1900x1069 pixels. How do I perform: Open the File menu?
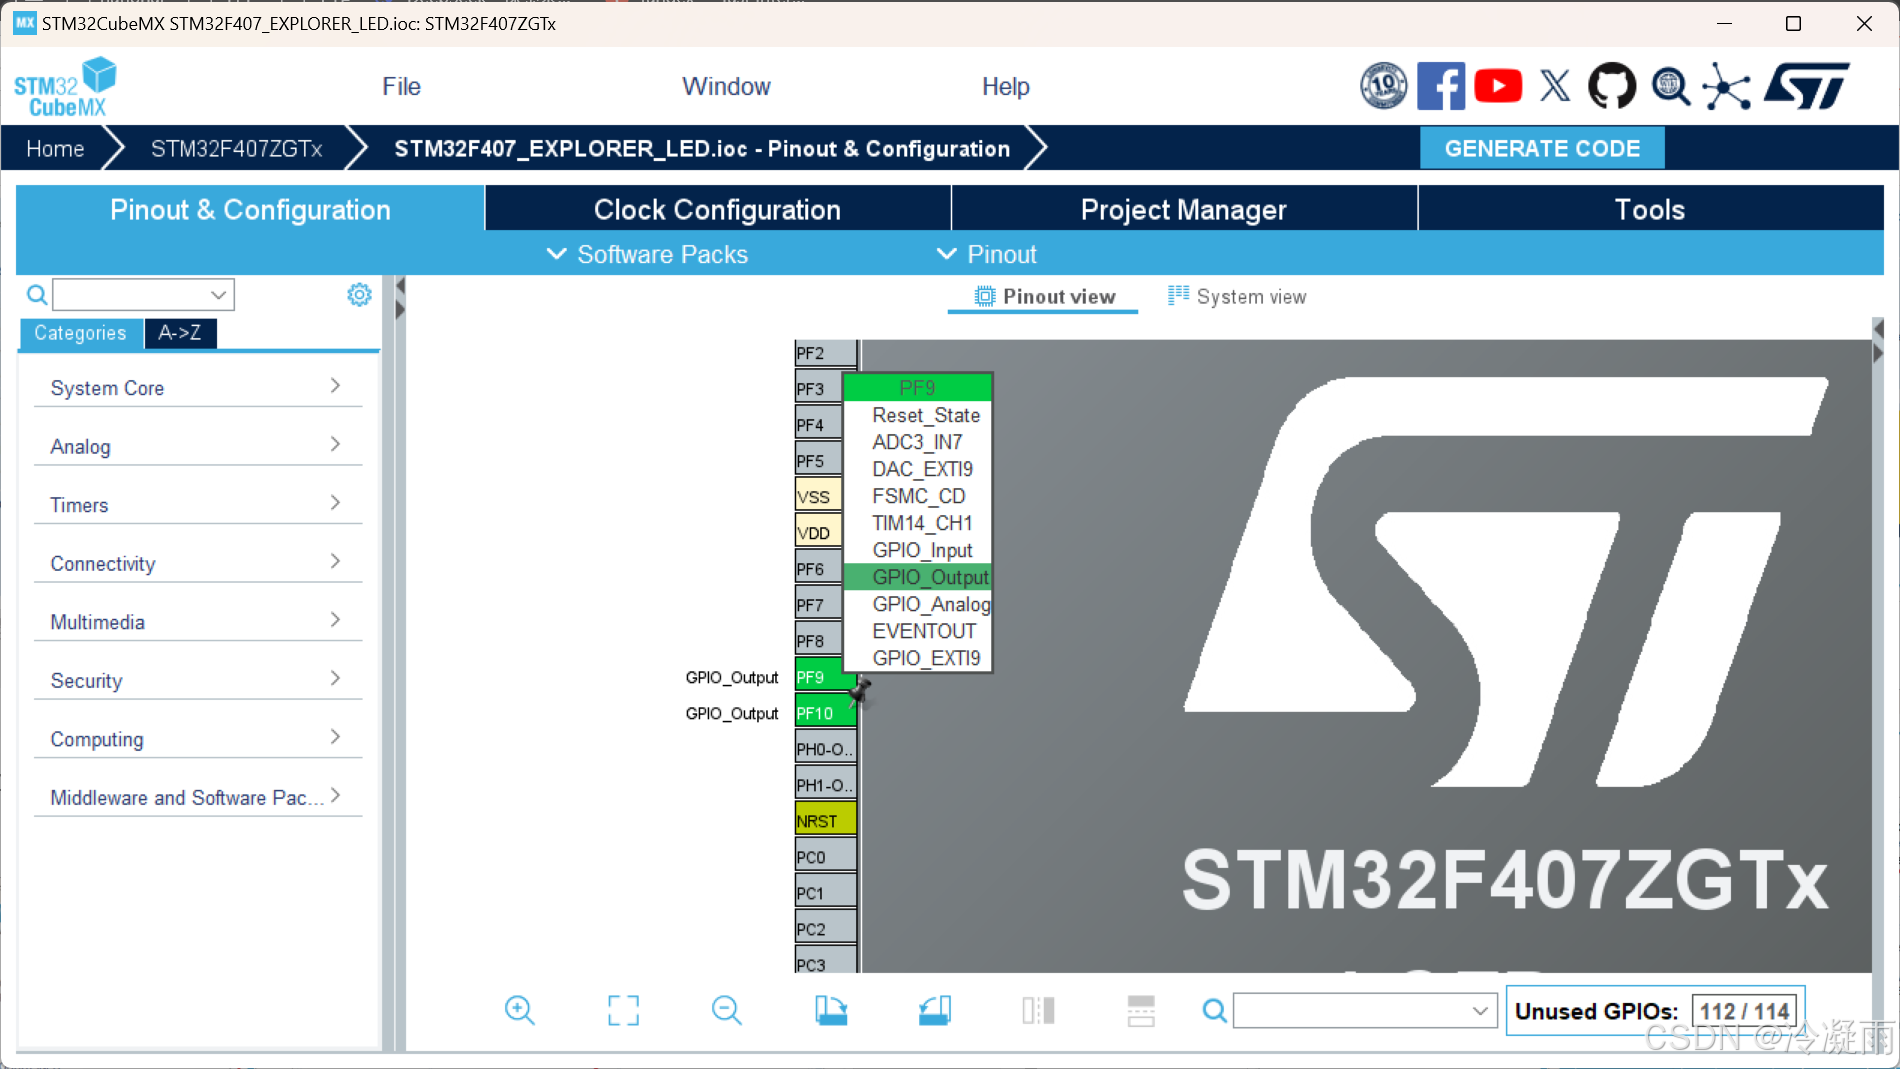click(401, 86)
